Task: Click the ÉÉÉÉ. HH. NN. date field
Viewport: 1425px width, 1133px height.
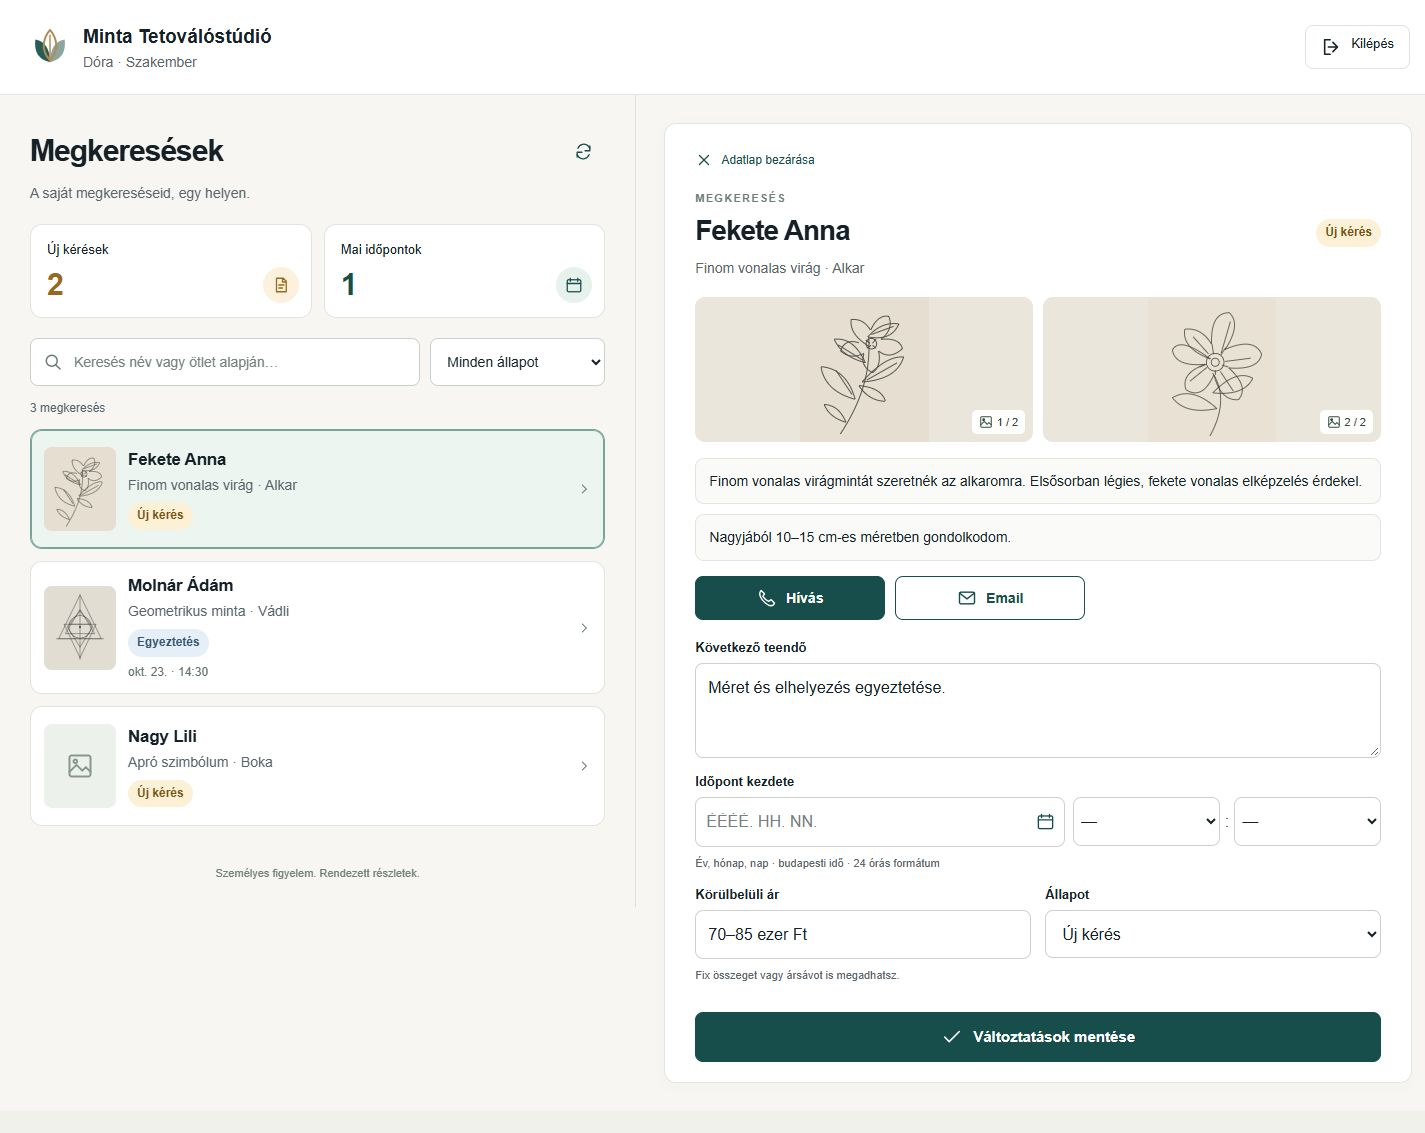Action: point(880,821)
